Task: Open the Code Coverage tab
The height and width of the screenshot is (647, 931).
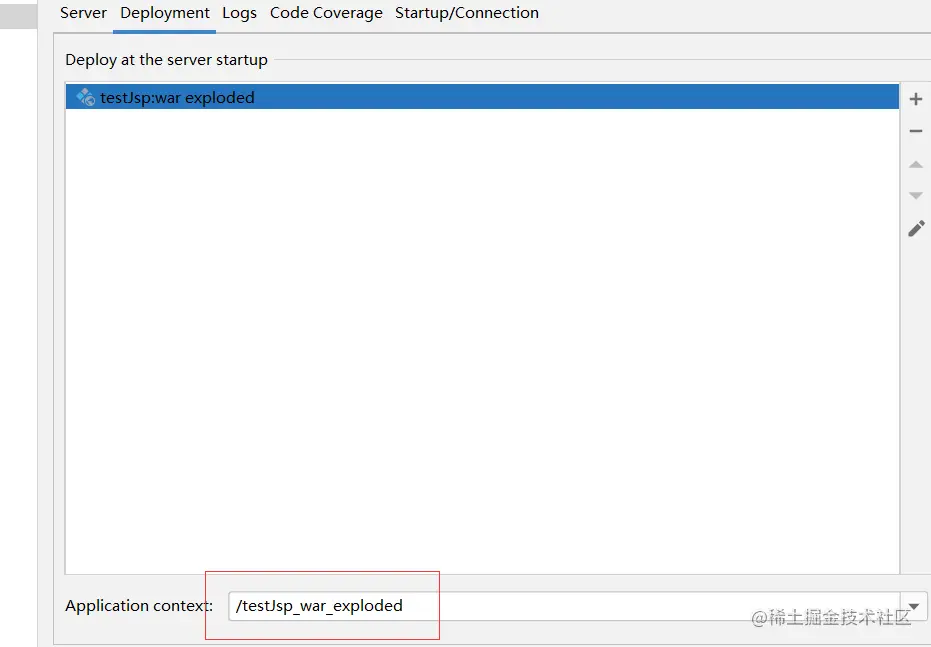Action: 326,13
